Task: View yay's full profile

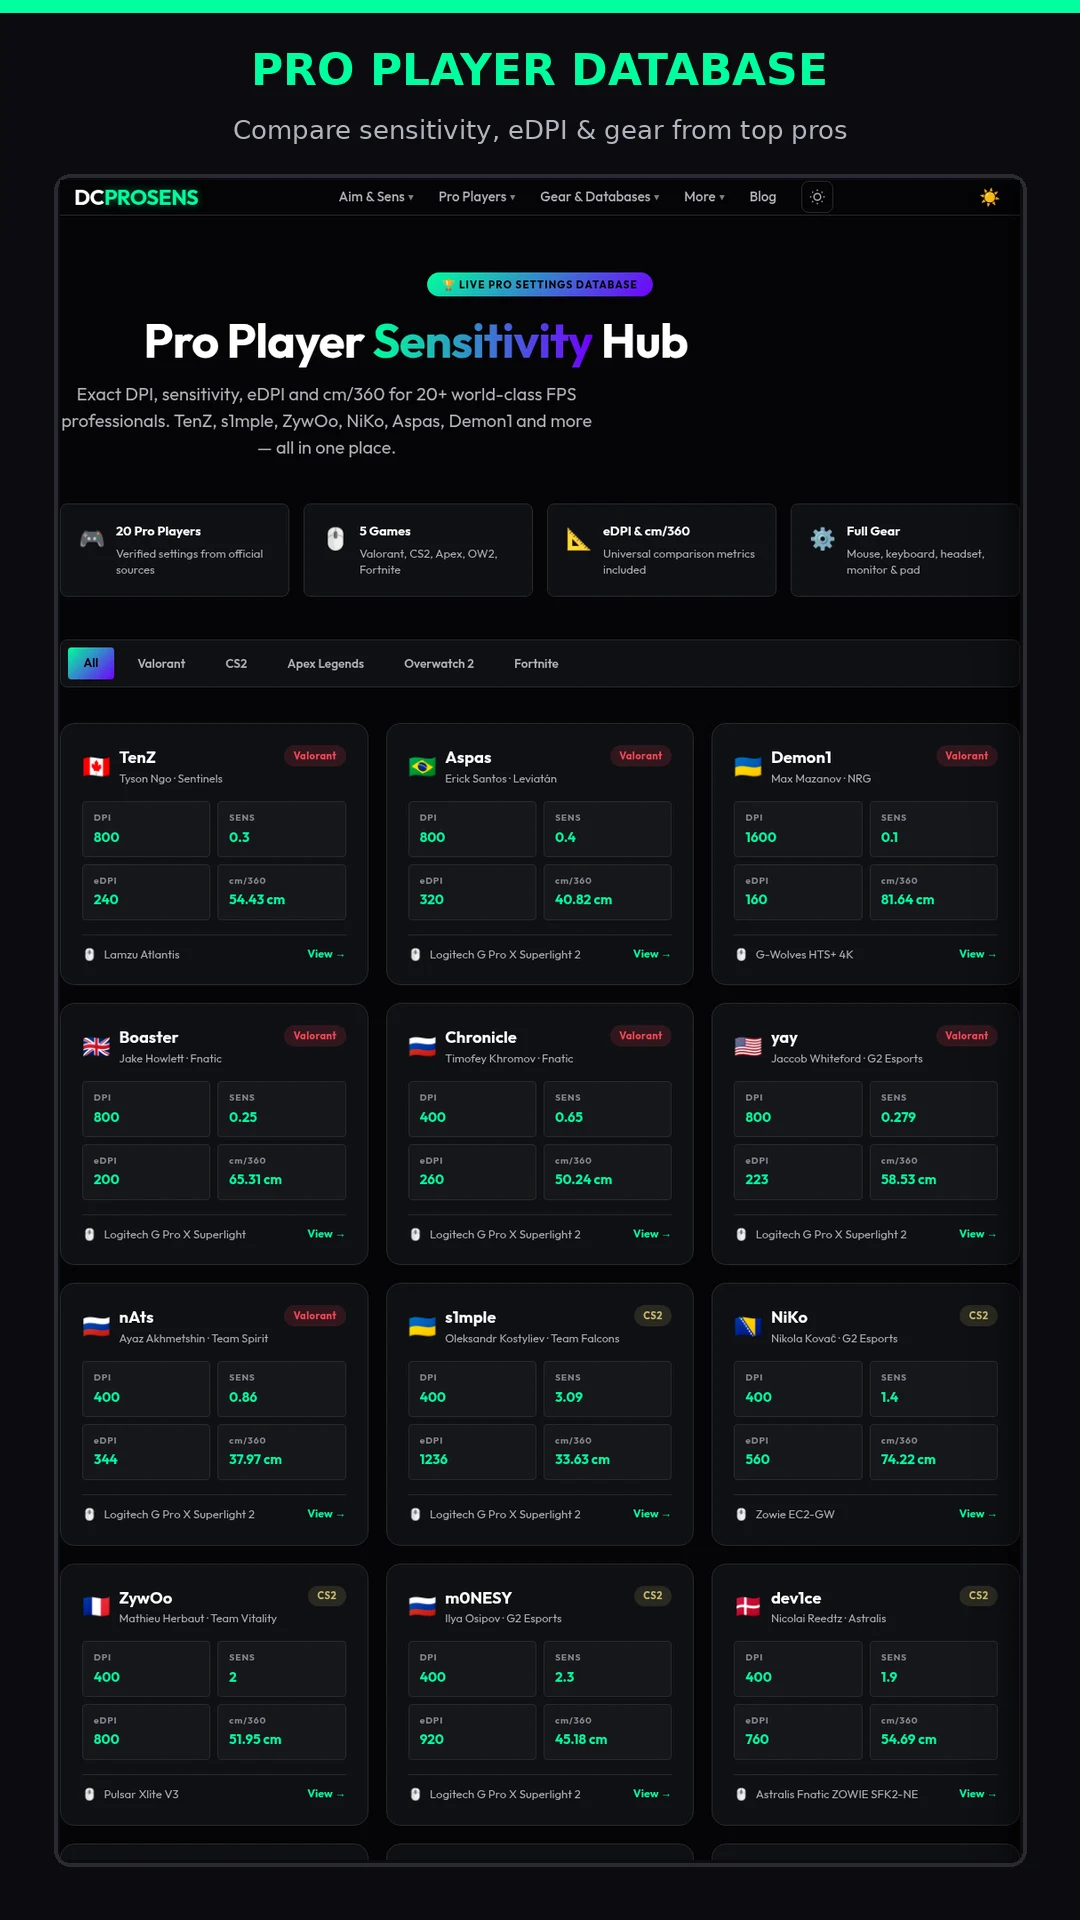Action: tap(978, 1234)
